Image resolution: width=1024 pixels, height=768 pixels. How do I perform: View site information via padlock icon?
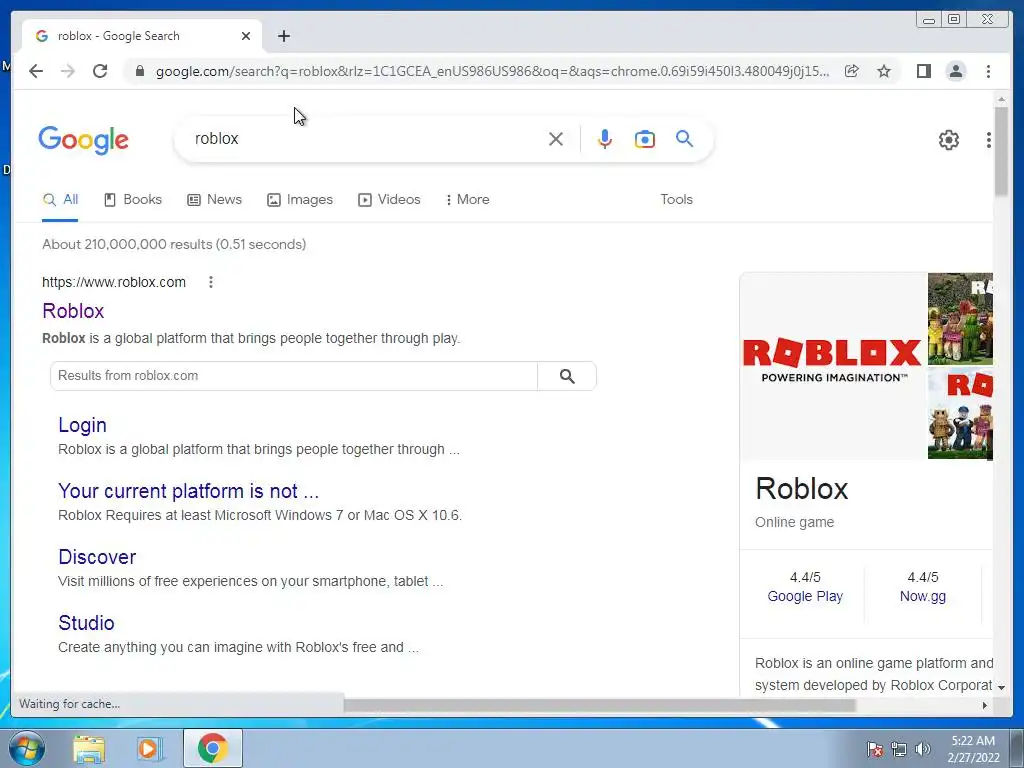click(140, 71)
